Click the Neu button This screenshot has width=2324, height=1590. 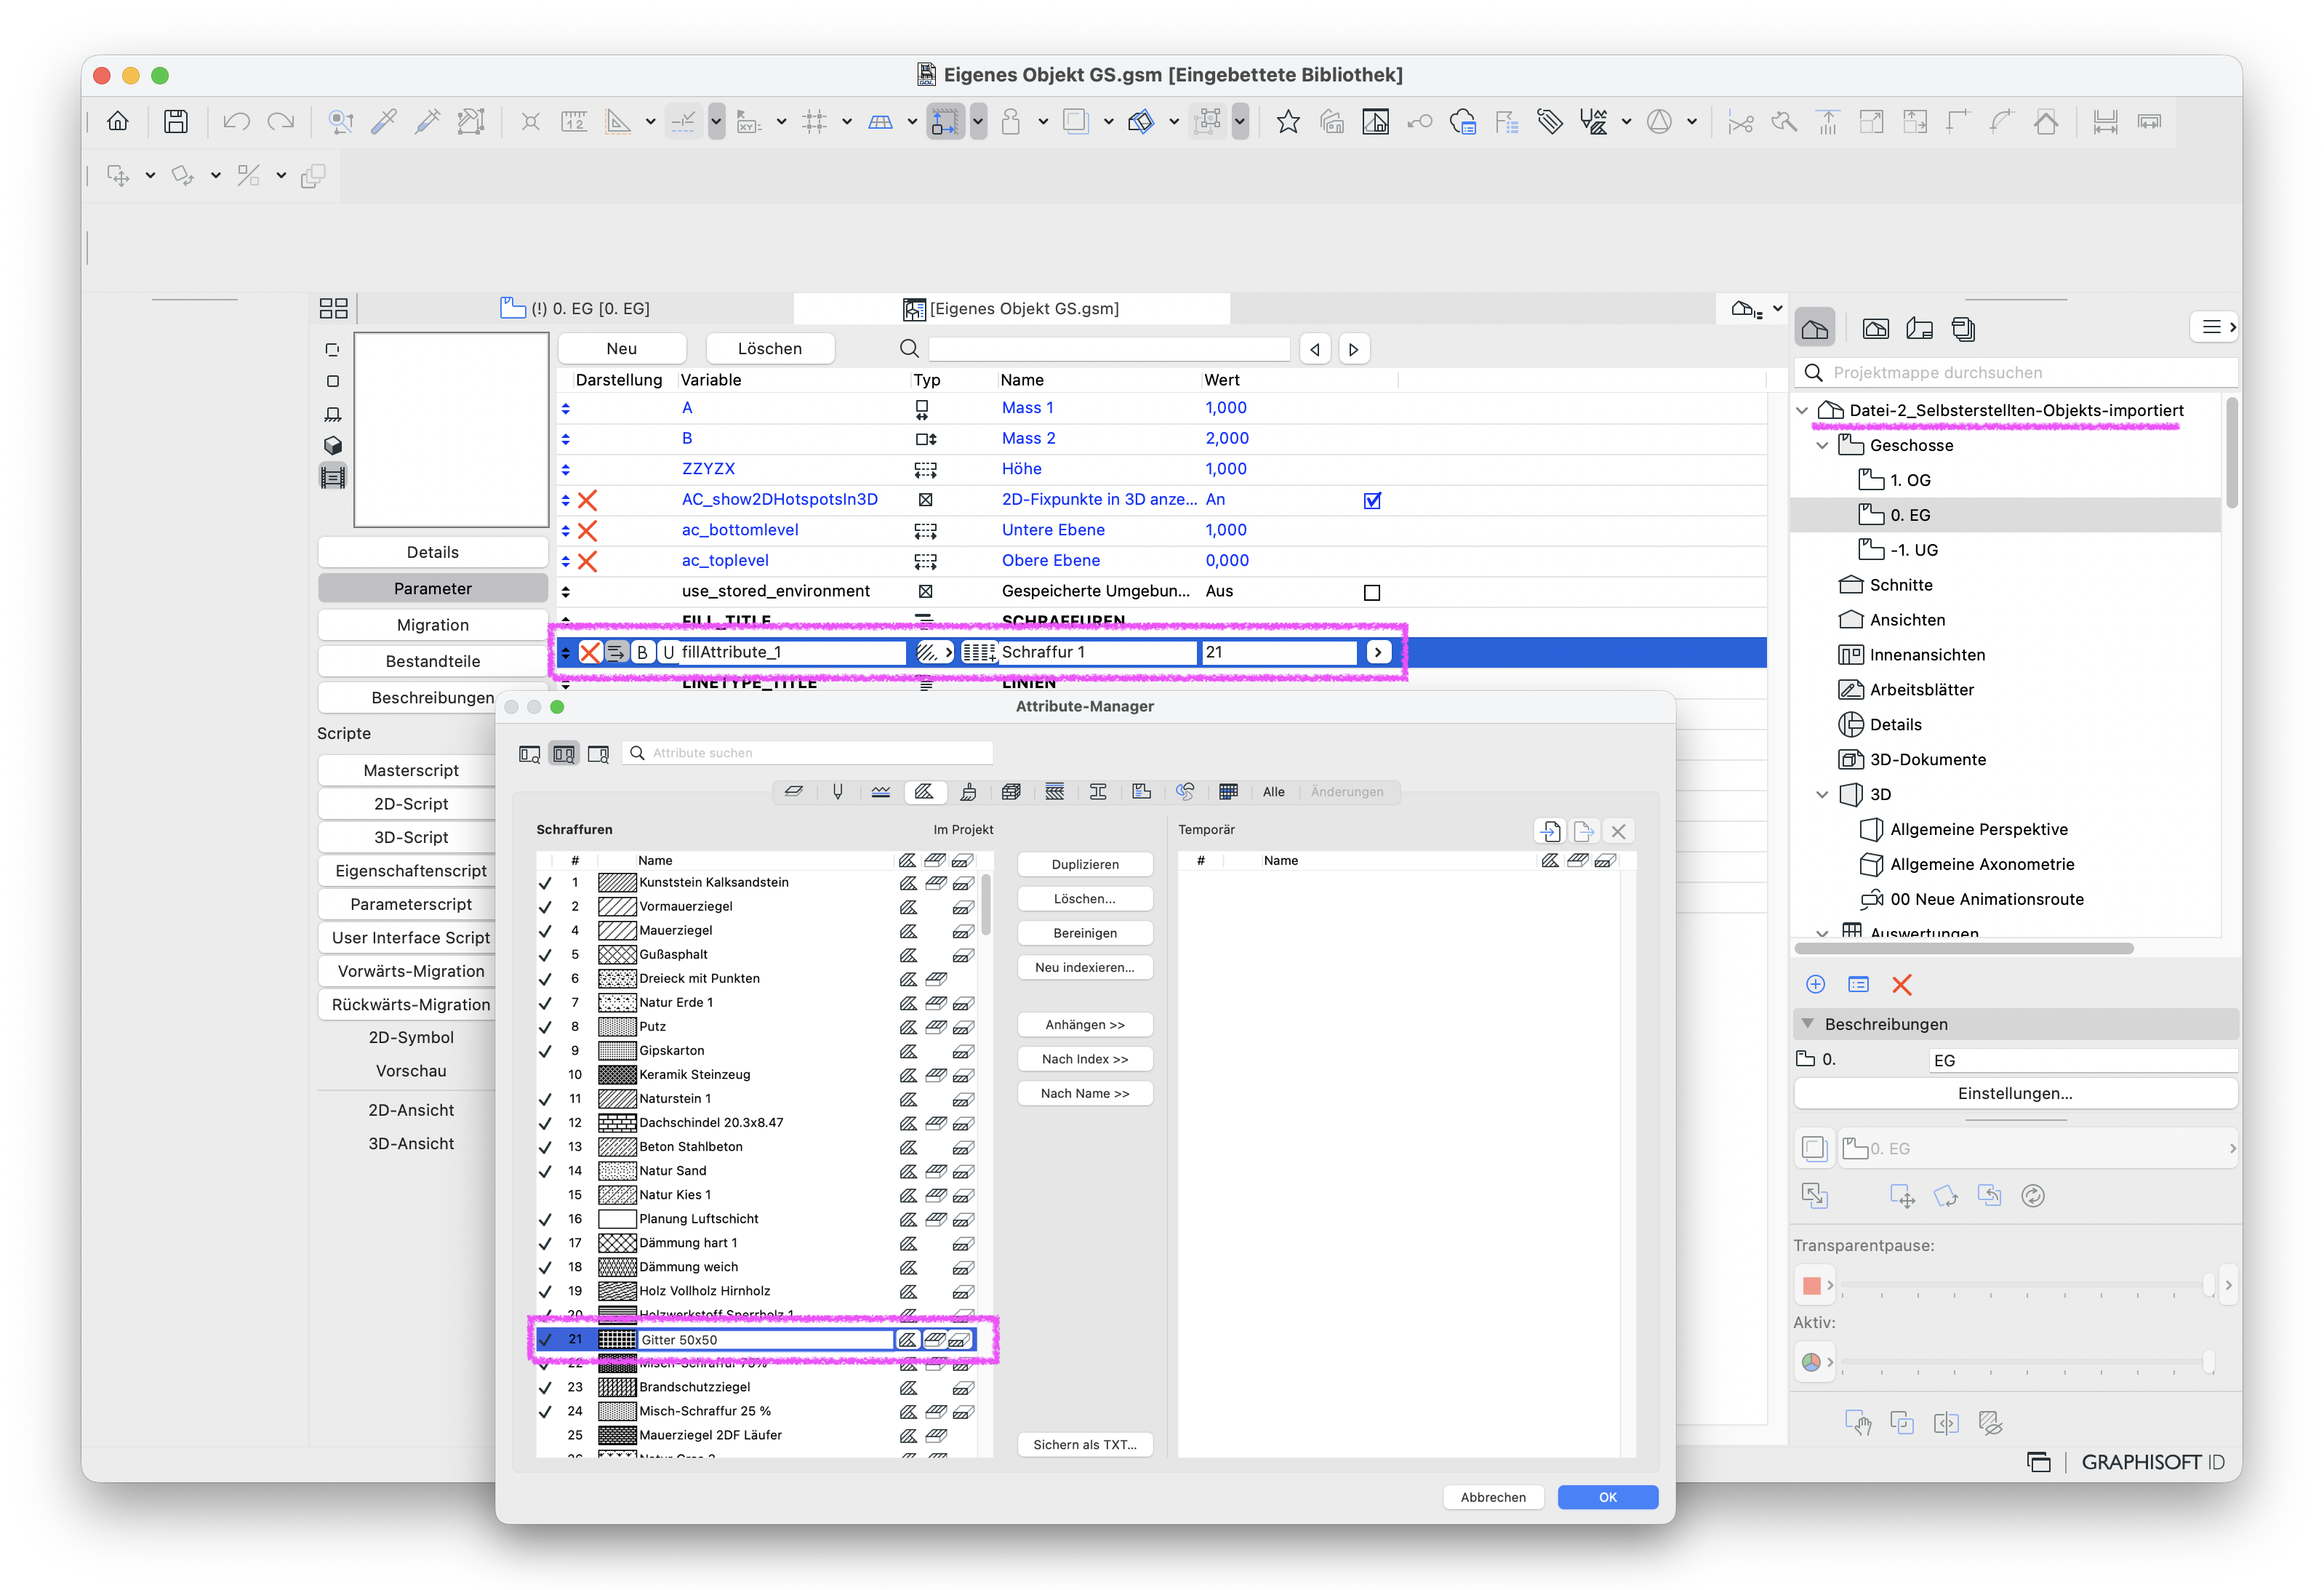pos(621,348)
